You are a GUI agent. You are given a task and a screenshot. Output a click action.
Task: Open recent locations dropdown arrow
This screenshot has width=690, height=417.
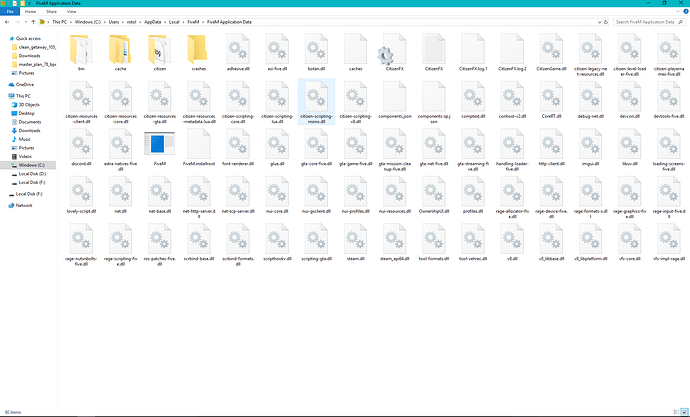coord(26,22)
